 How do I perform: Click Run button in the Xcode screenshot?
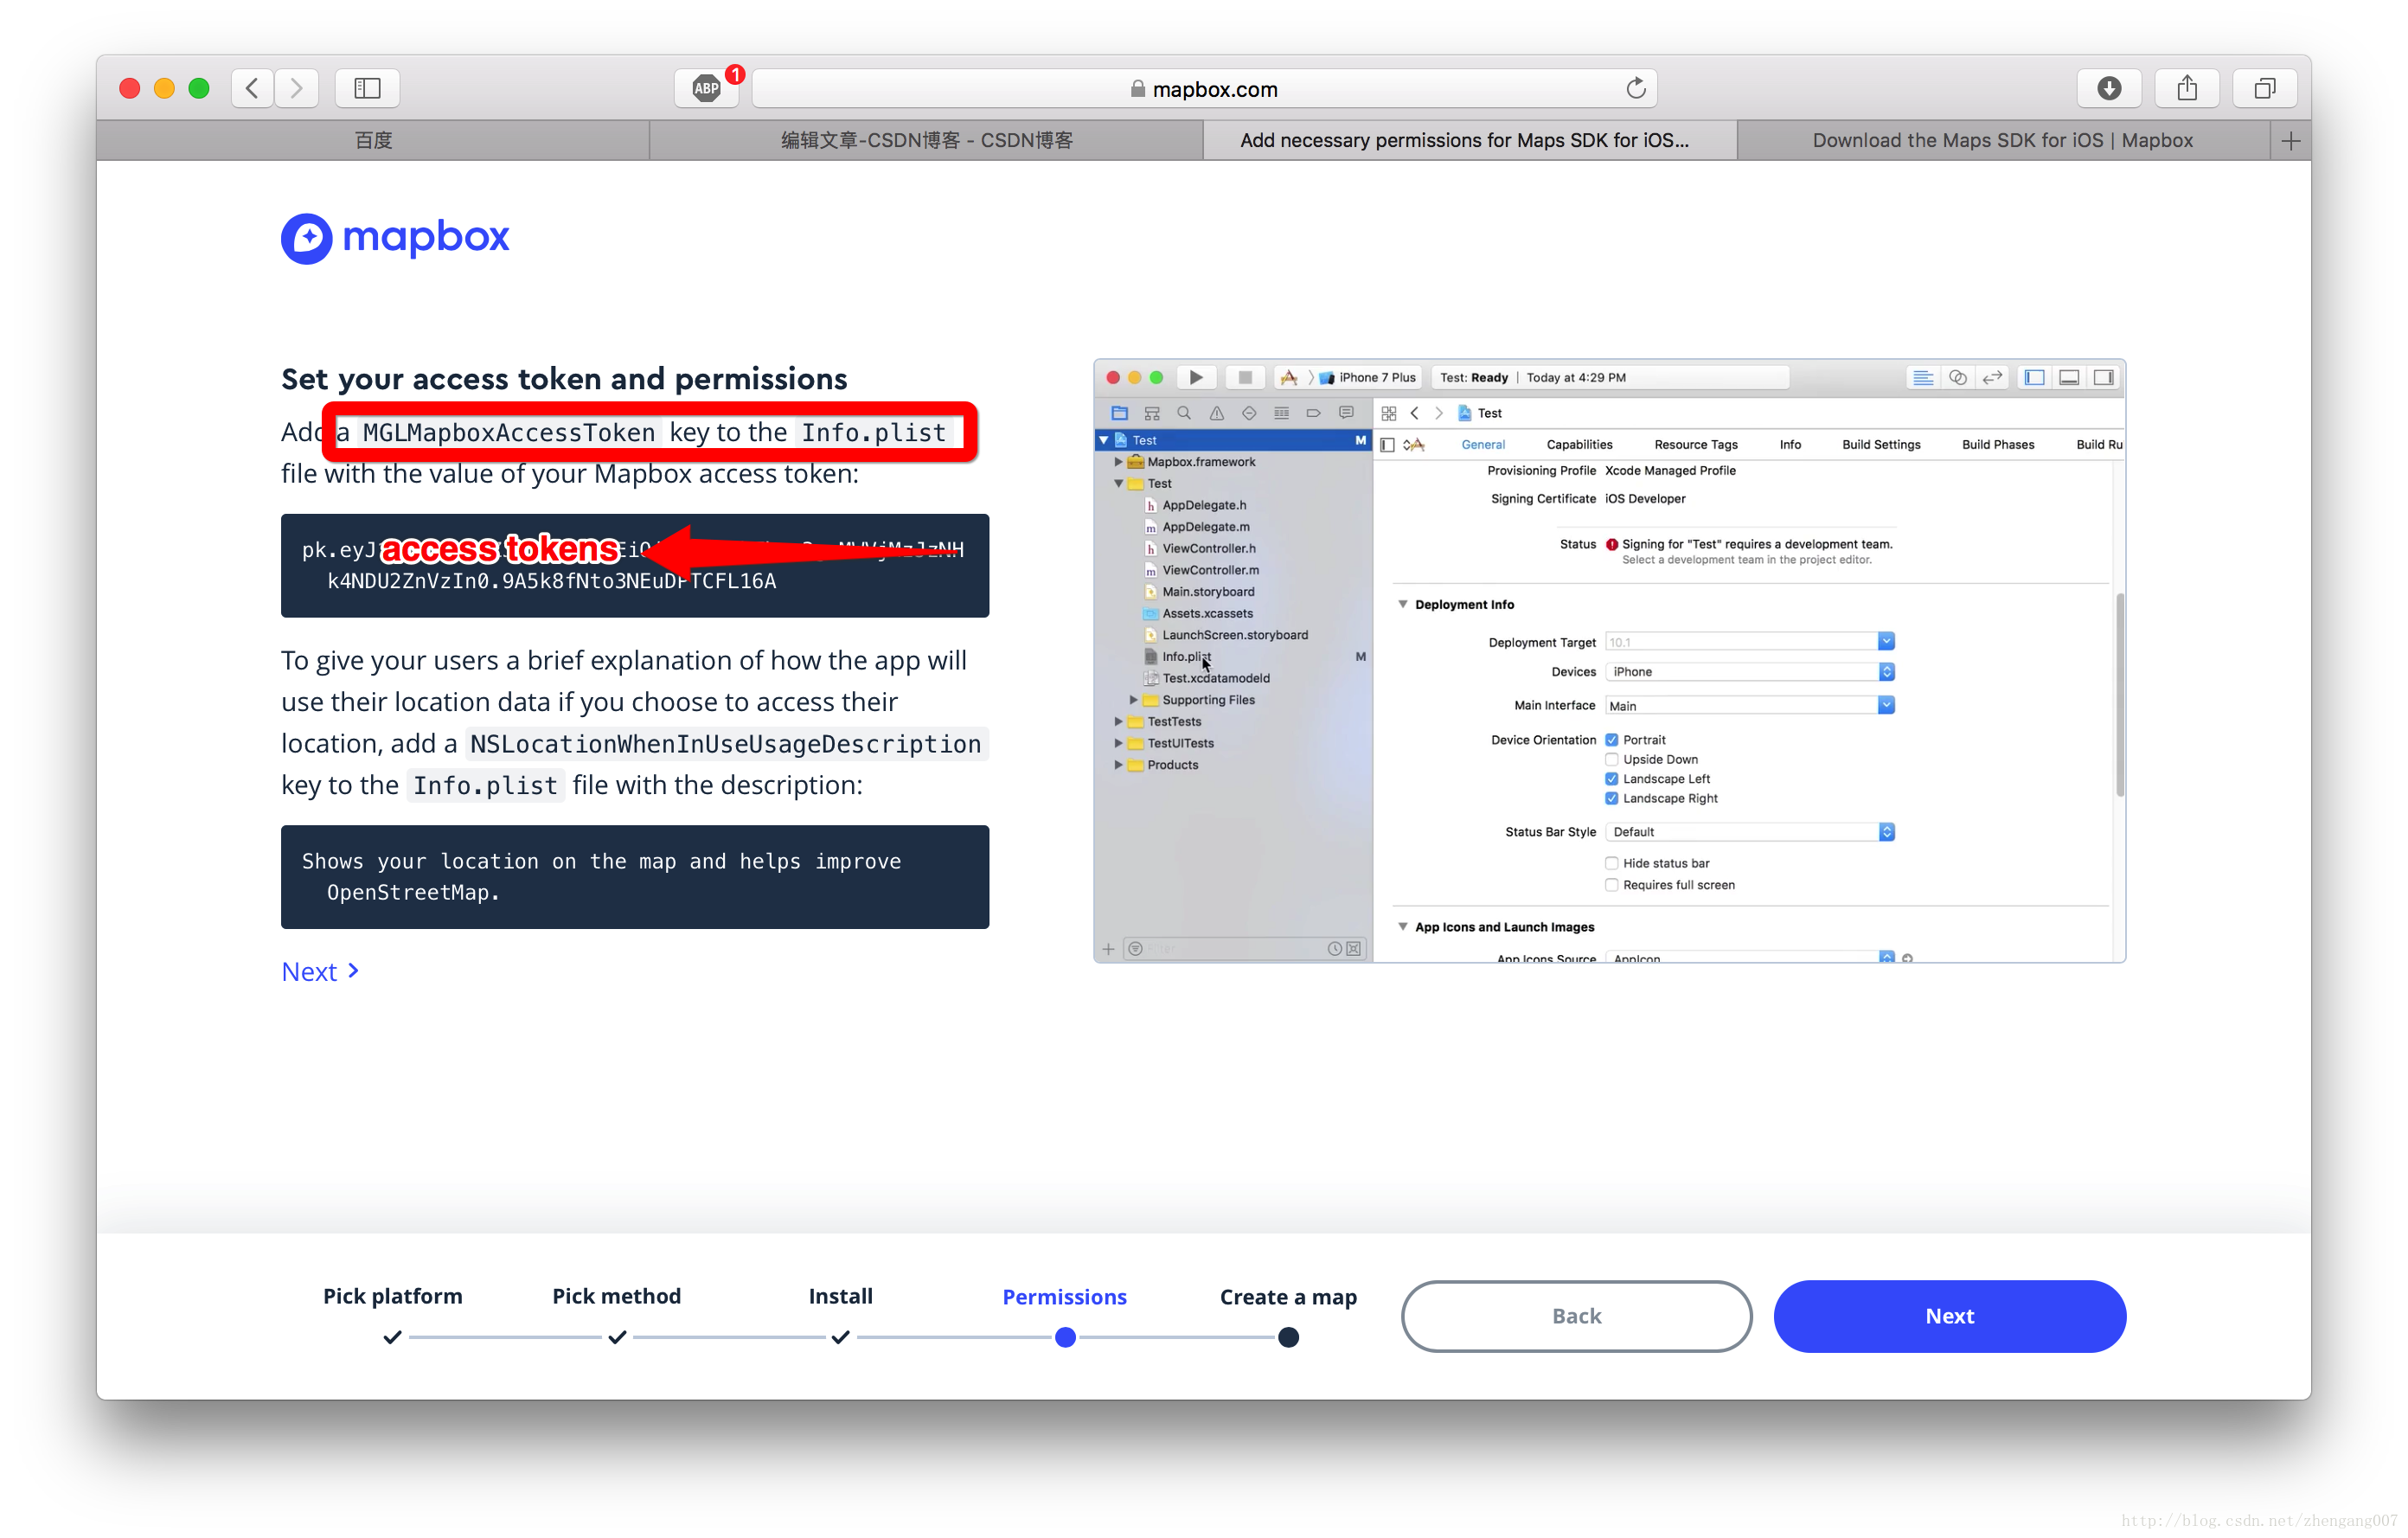point(1196,377)
